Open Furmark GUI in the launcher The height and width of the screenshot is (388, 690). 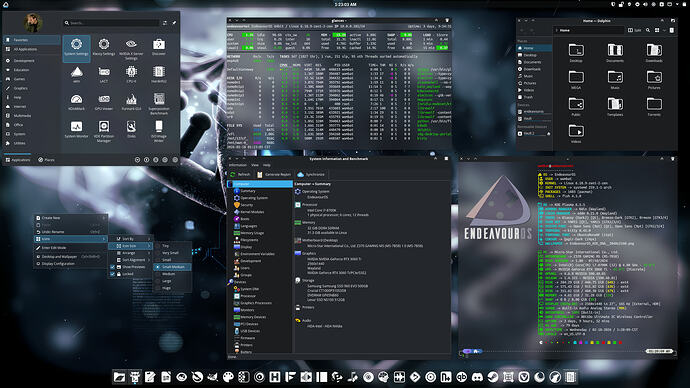click(131, 102)
